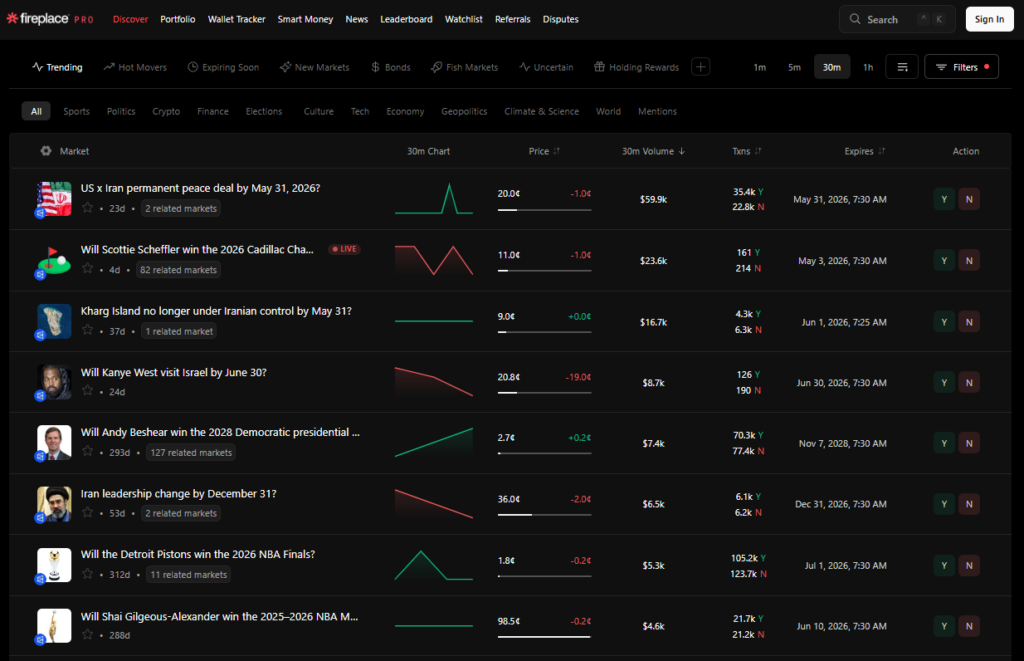Star the Detroit Pistons NBA Finals market
1024x661 pixels.
tap(88, 573)
